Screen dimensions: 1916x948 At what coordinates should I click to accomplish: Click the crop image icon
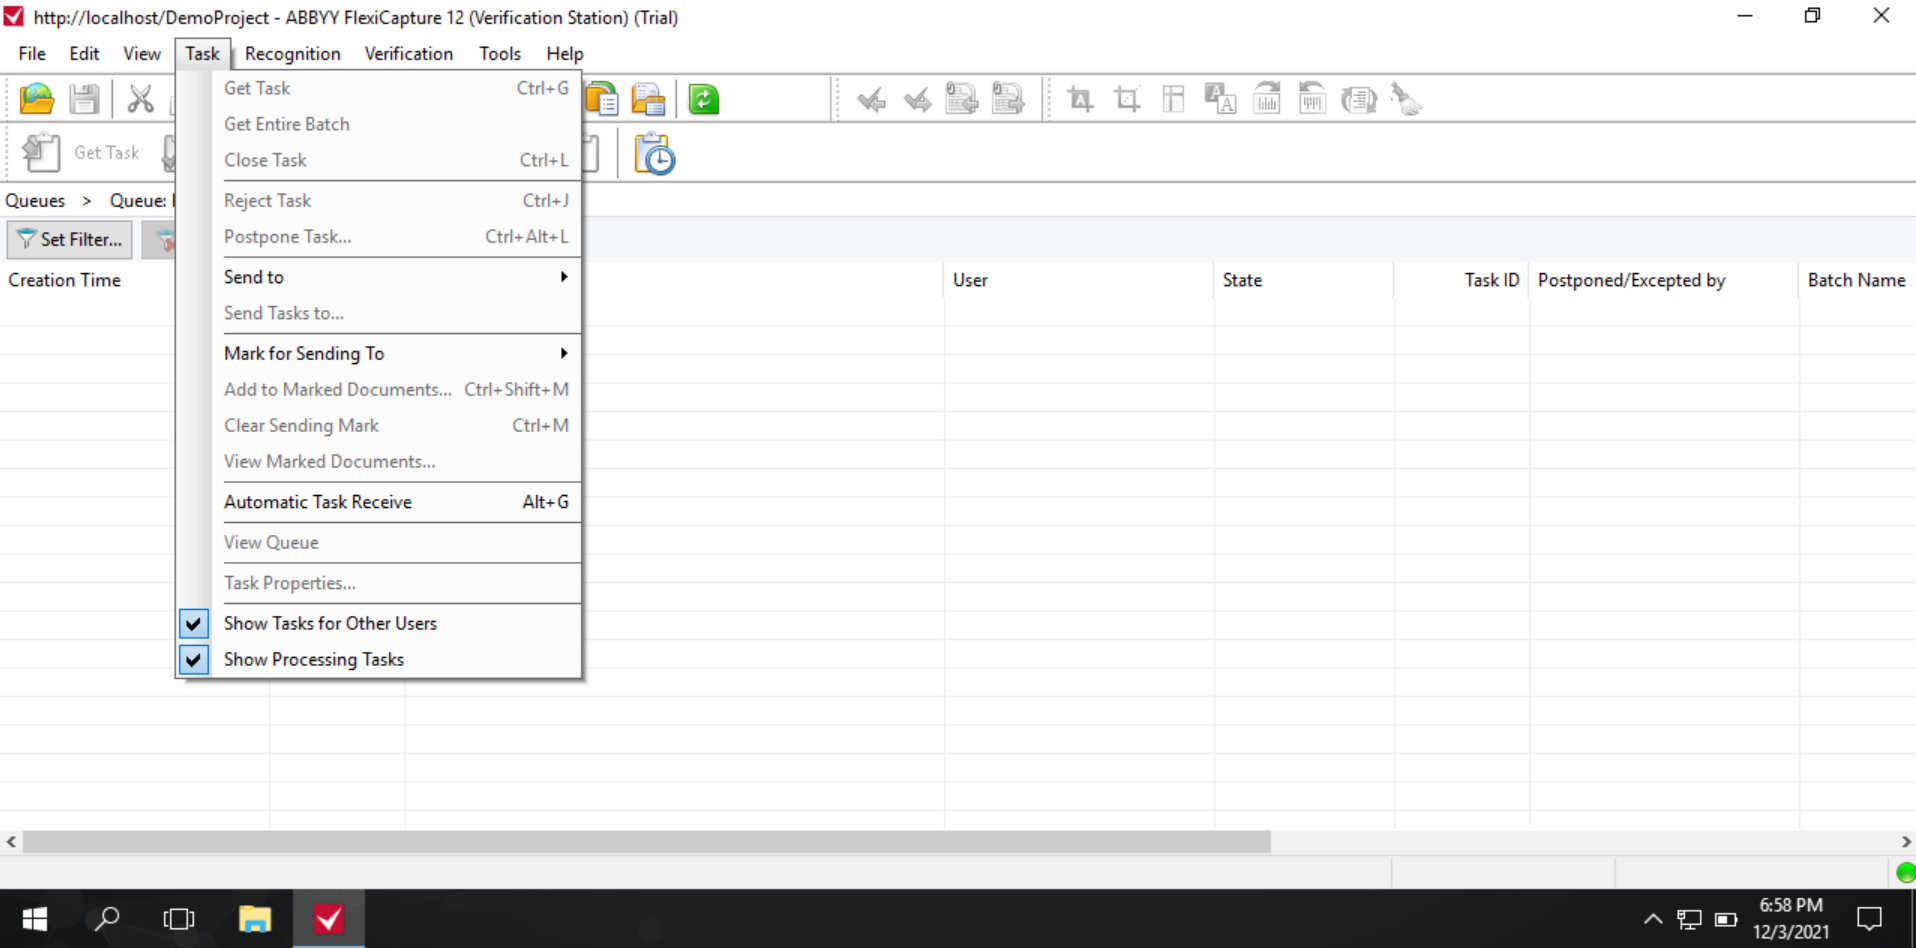pyautogui.click(x=1127, y=99)
